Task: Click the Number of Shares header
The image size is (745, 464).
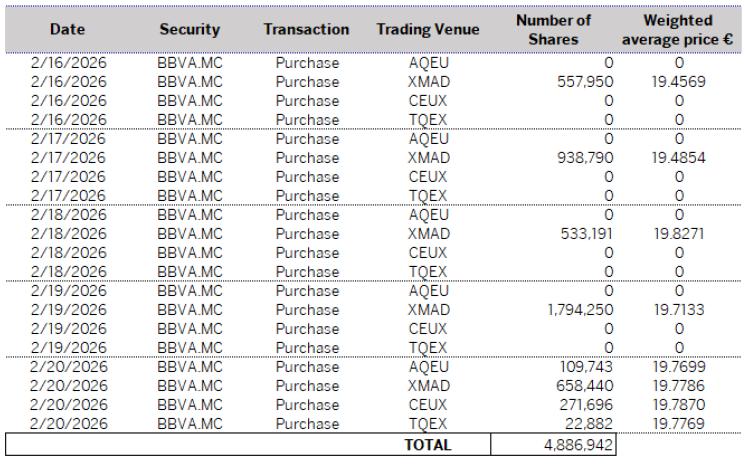Action: [553, 30]
